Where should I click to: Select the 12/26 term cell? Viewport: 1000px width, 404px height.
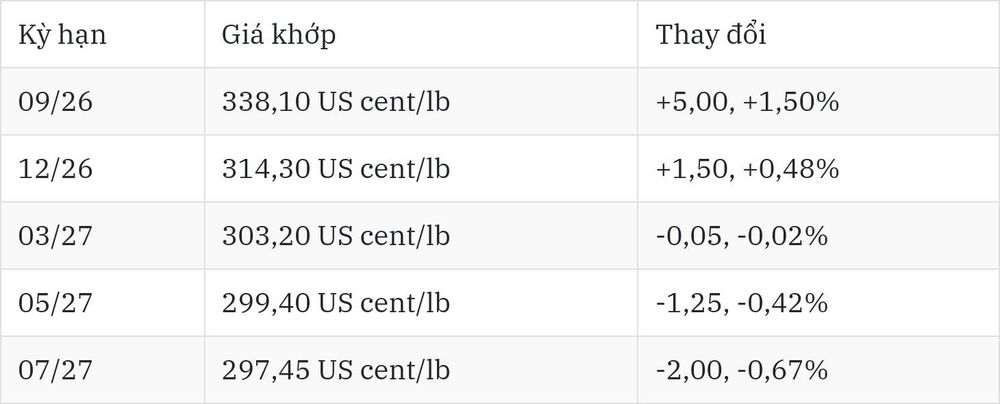tap(55, 169)
